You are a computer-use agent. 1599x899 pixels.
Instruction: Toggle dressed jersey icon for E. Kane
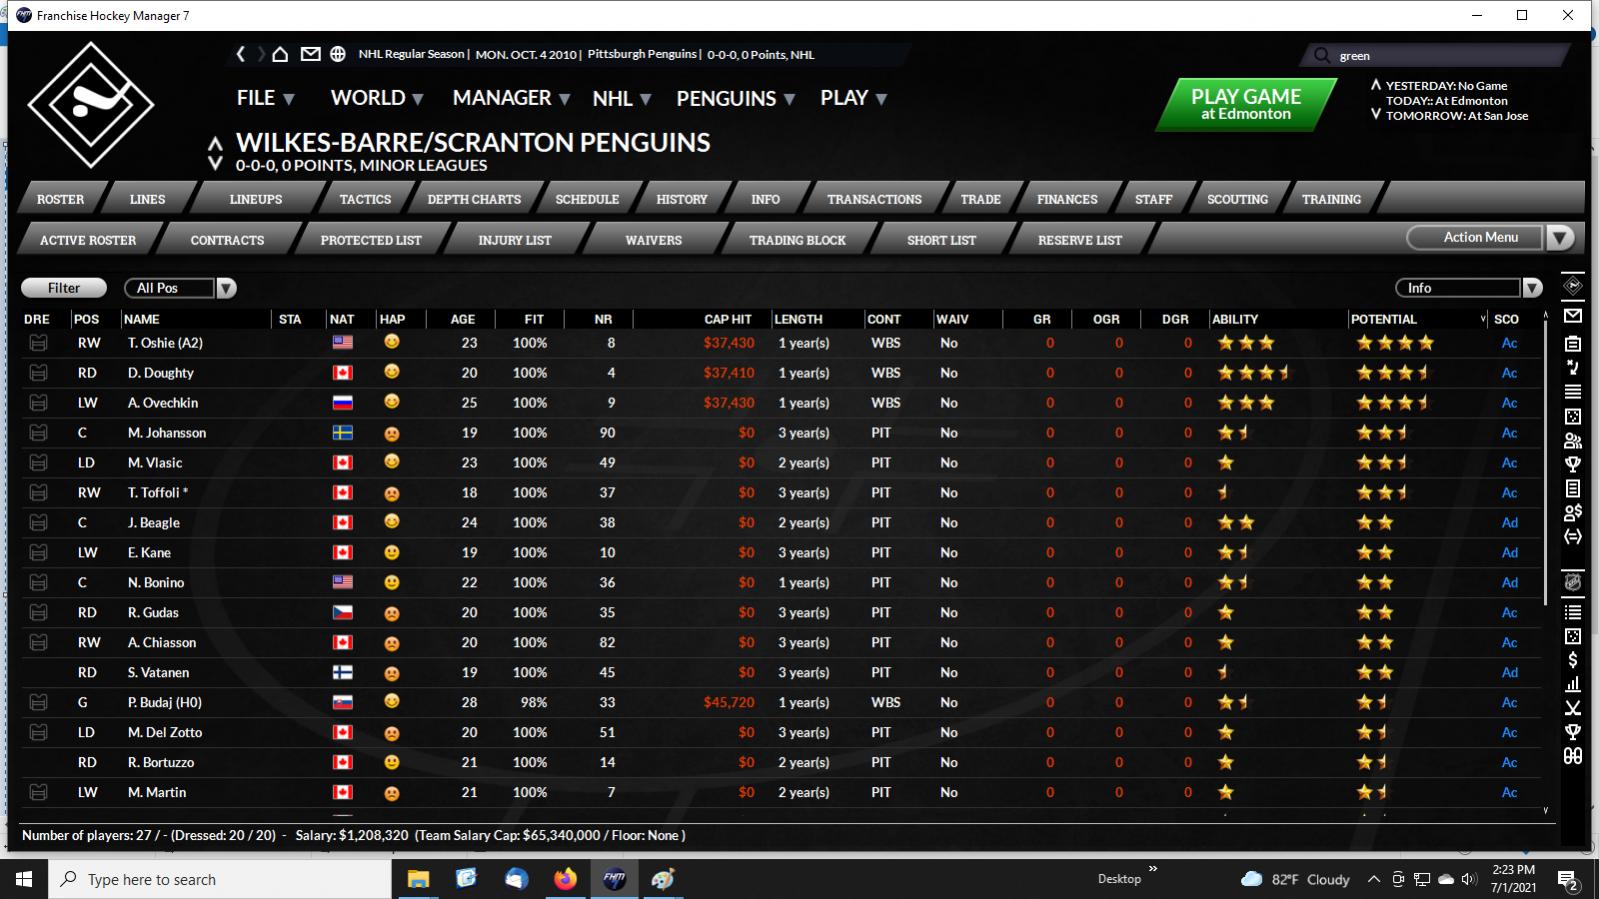click(x=38, y=553)
